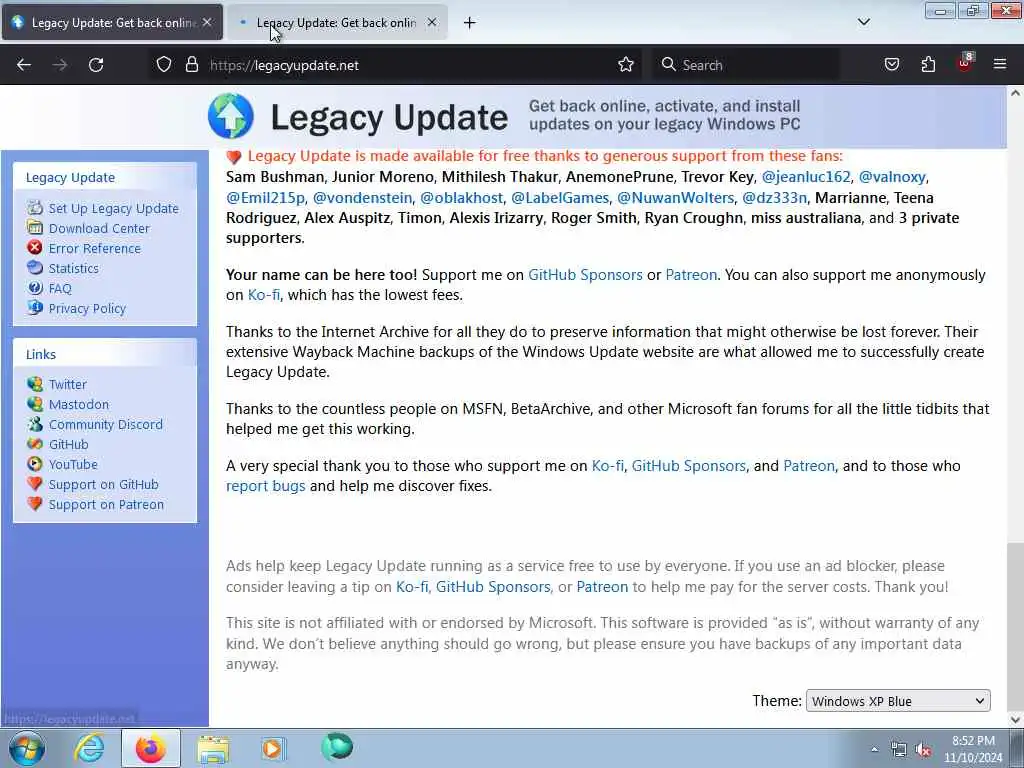
Task: Click the taskbar clock and date
Action: click(973, 749)
